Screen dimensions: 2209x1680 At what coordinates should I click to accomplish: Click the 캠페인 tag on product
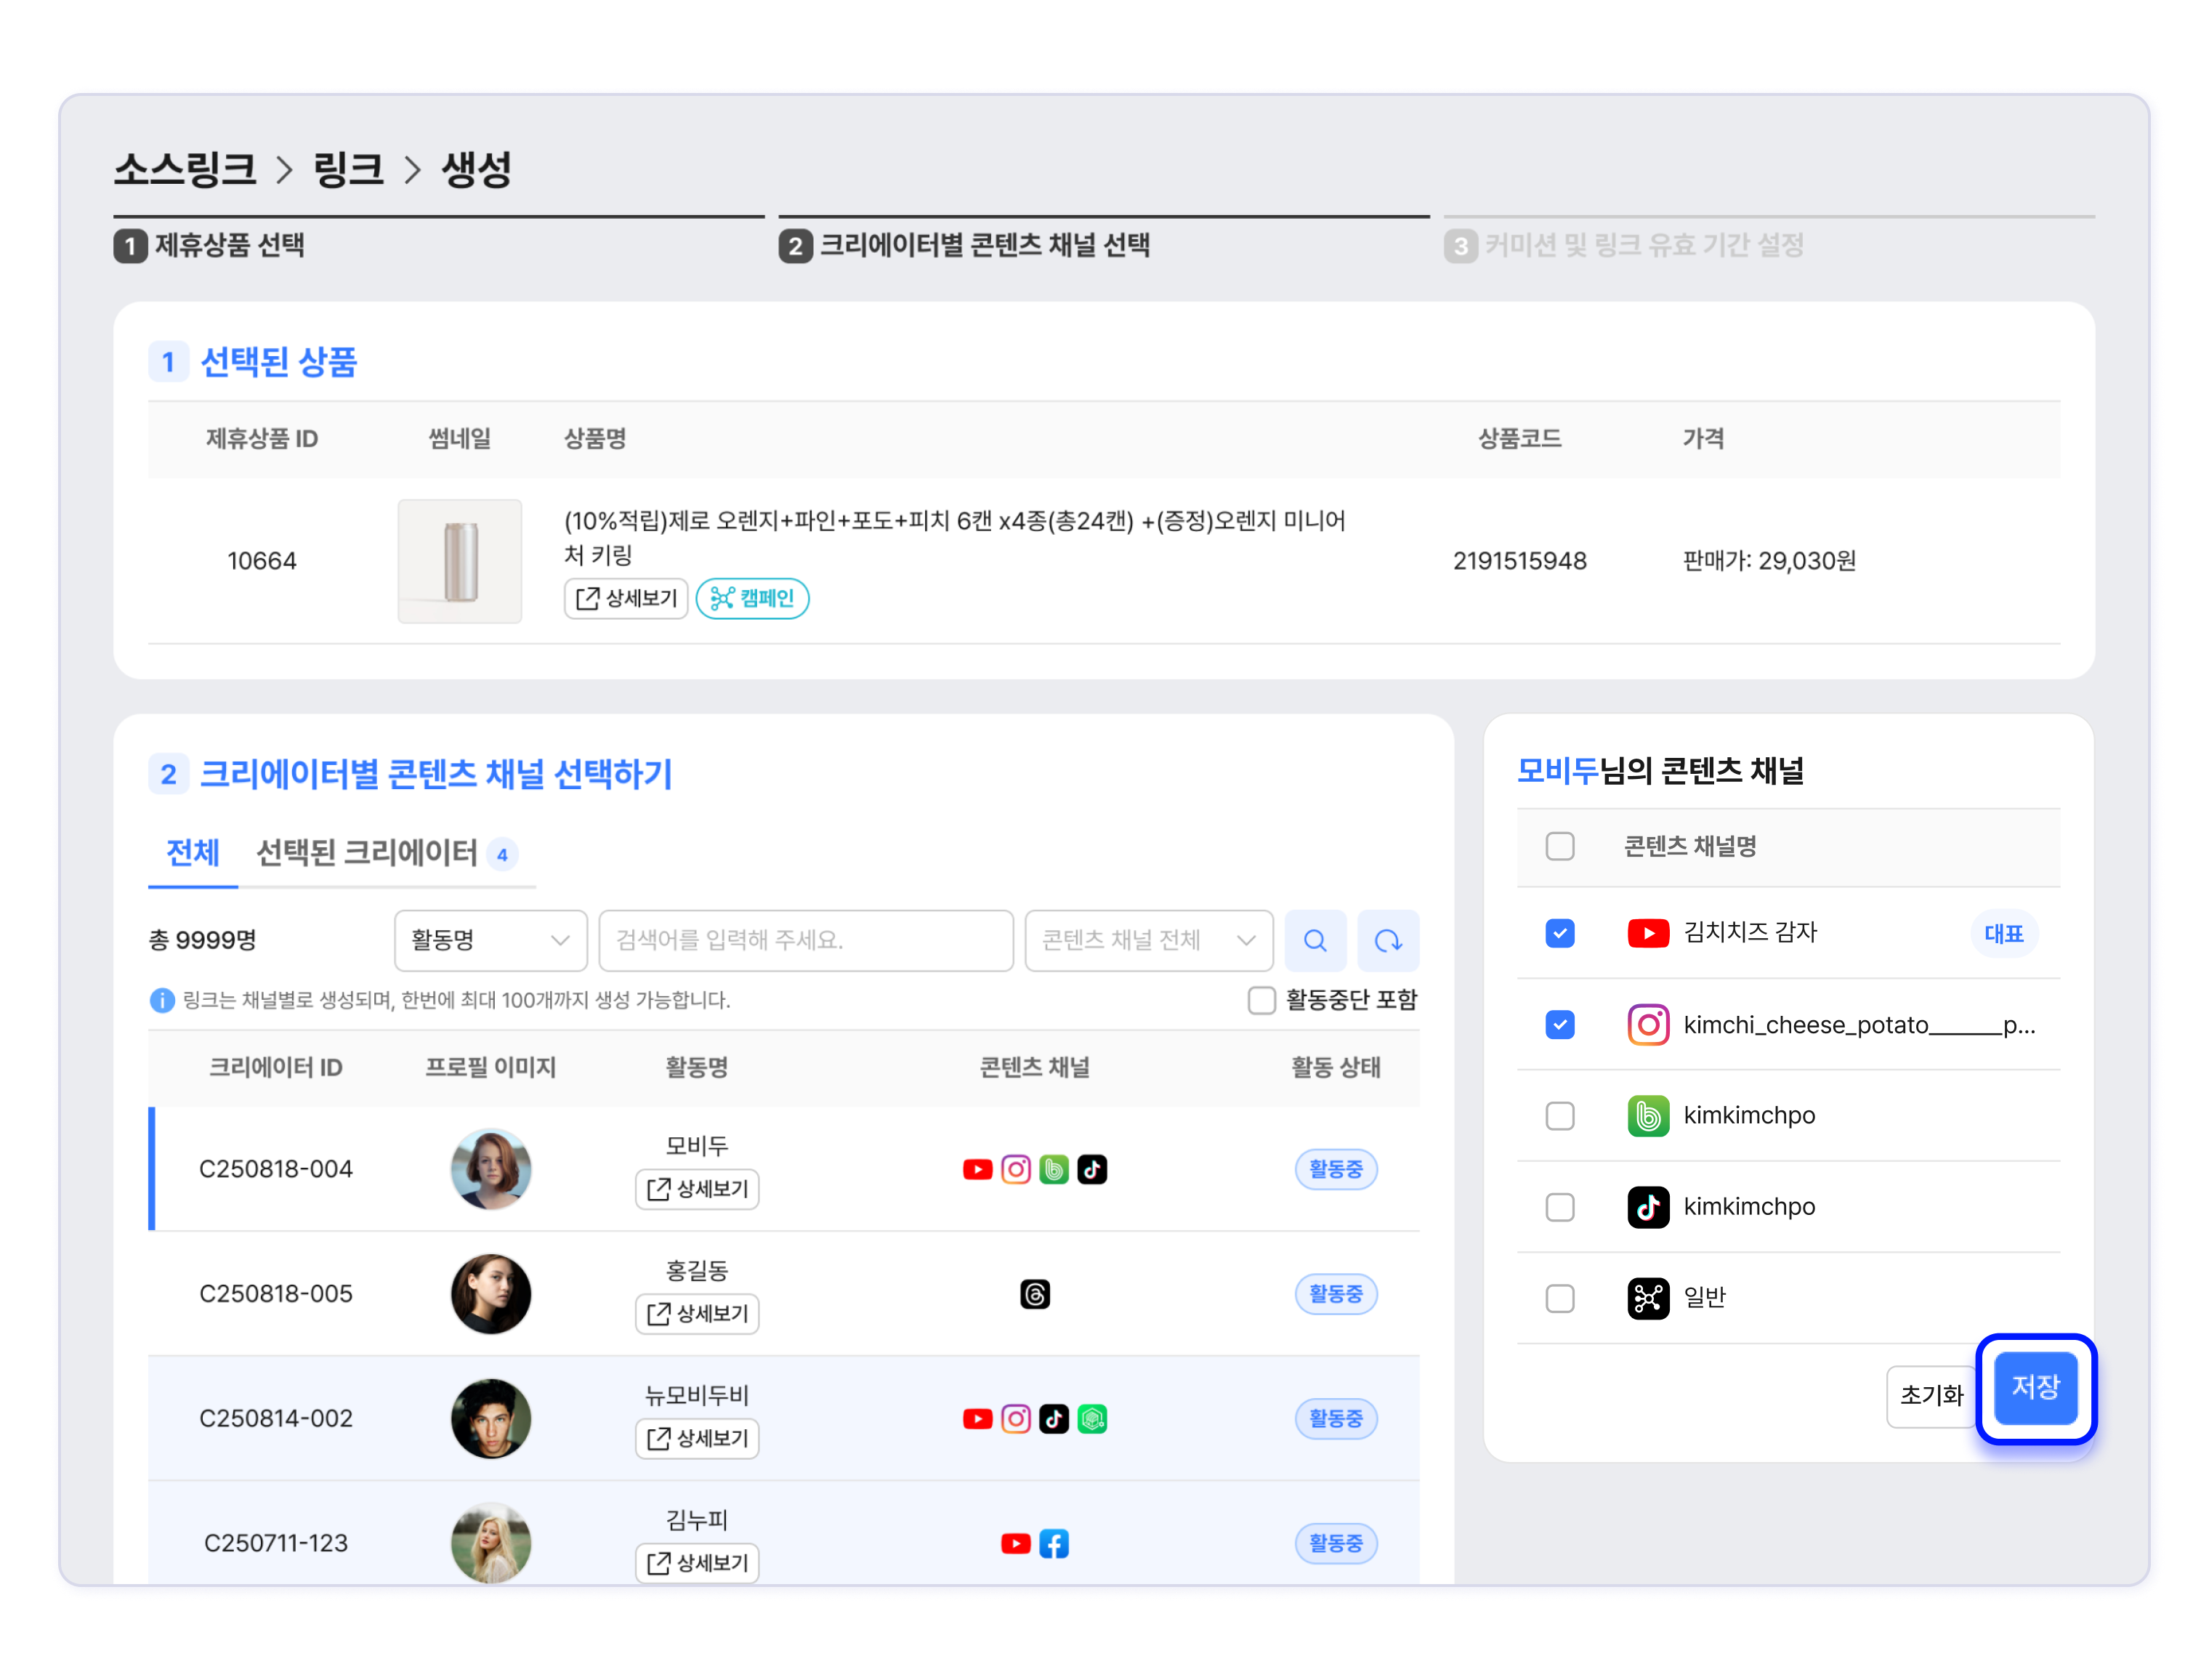tap(752, 598)
